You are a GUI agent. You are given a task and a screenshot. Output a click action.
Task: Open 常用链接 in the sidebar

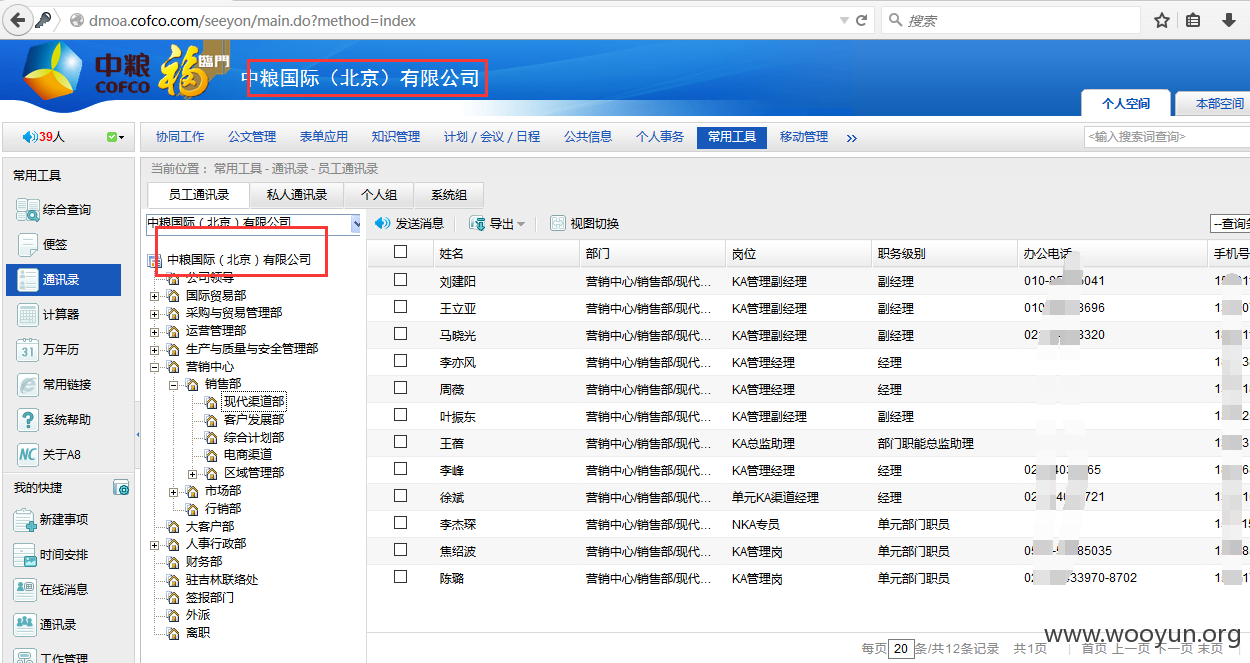coord(55,384)
